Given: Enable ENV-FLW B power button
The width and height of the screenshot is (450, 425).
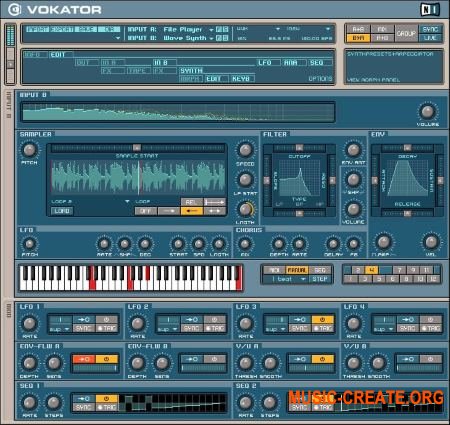Looking at the screenshot, I should (x=215, y=359).
